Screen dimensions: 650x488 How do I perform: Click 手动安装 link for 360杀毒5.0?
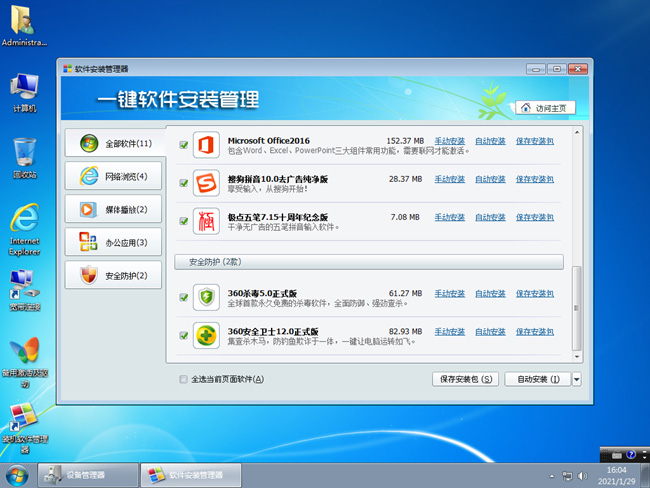tap(449, 294)
